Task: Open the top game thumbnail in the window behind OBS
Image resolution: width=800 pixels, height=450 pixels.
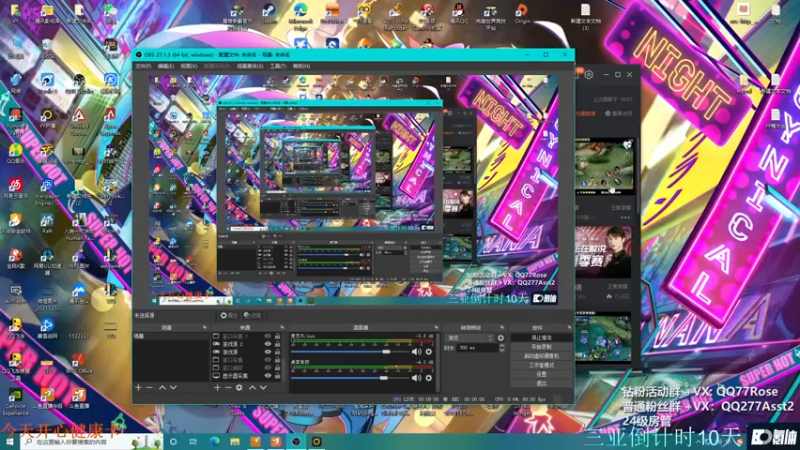Action: tap(604, 166)
